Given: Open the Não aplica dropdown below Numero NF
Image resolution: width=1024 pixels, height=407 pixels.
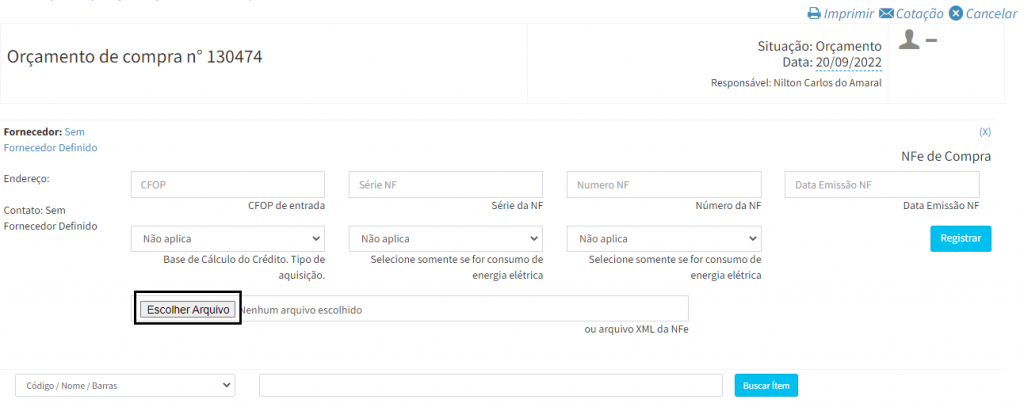Looking at the screenshot, I should [664, 239].
